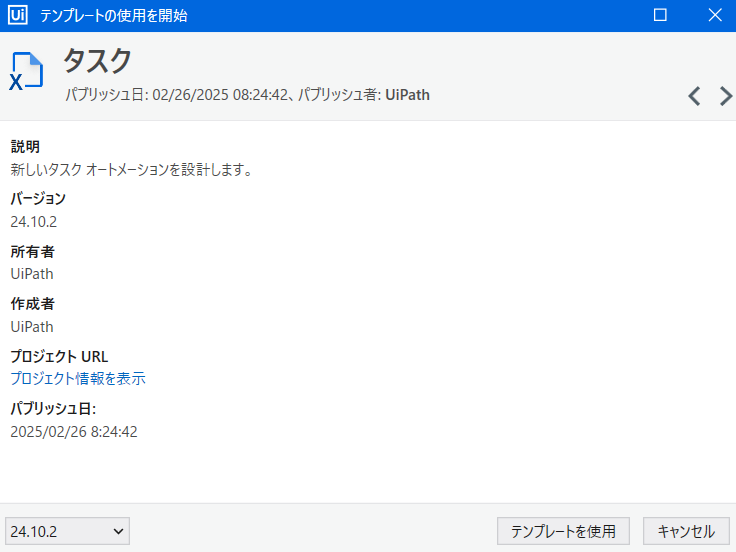Click the window title テンプレートの使用を開始
Image resolution: width=736 pixels, height=552 pixels.
coord(114,15)
